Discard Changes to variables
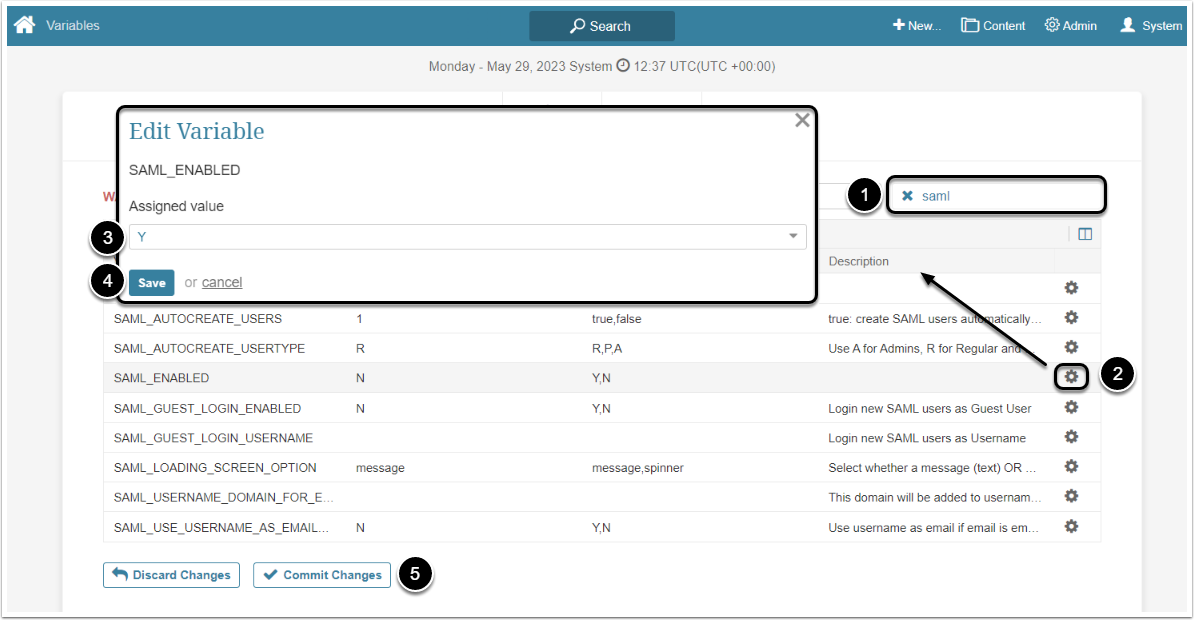The image size is (1194, 620). (x=171, y=575)
